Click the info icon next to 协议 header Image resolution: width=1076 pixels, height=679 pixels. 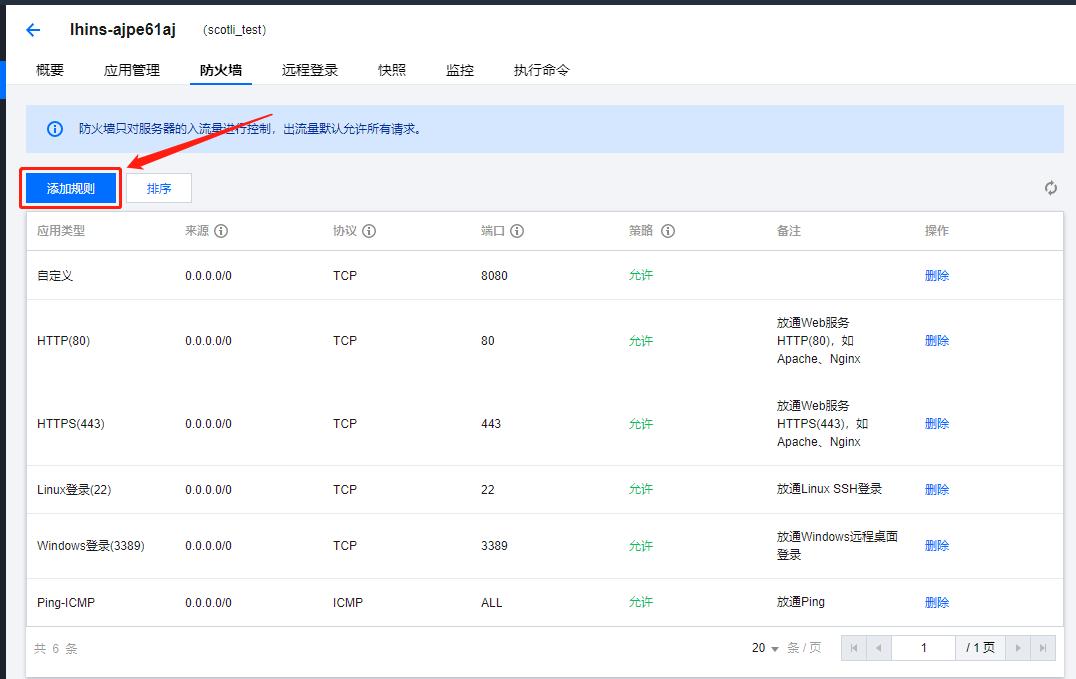pyautogui.click(x=367, y=231)
